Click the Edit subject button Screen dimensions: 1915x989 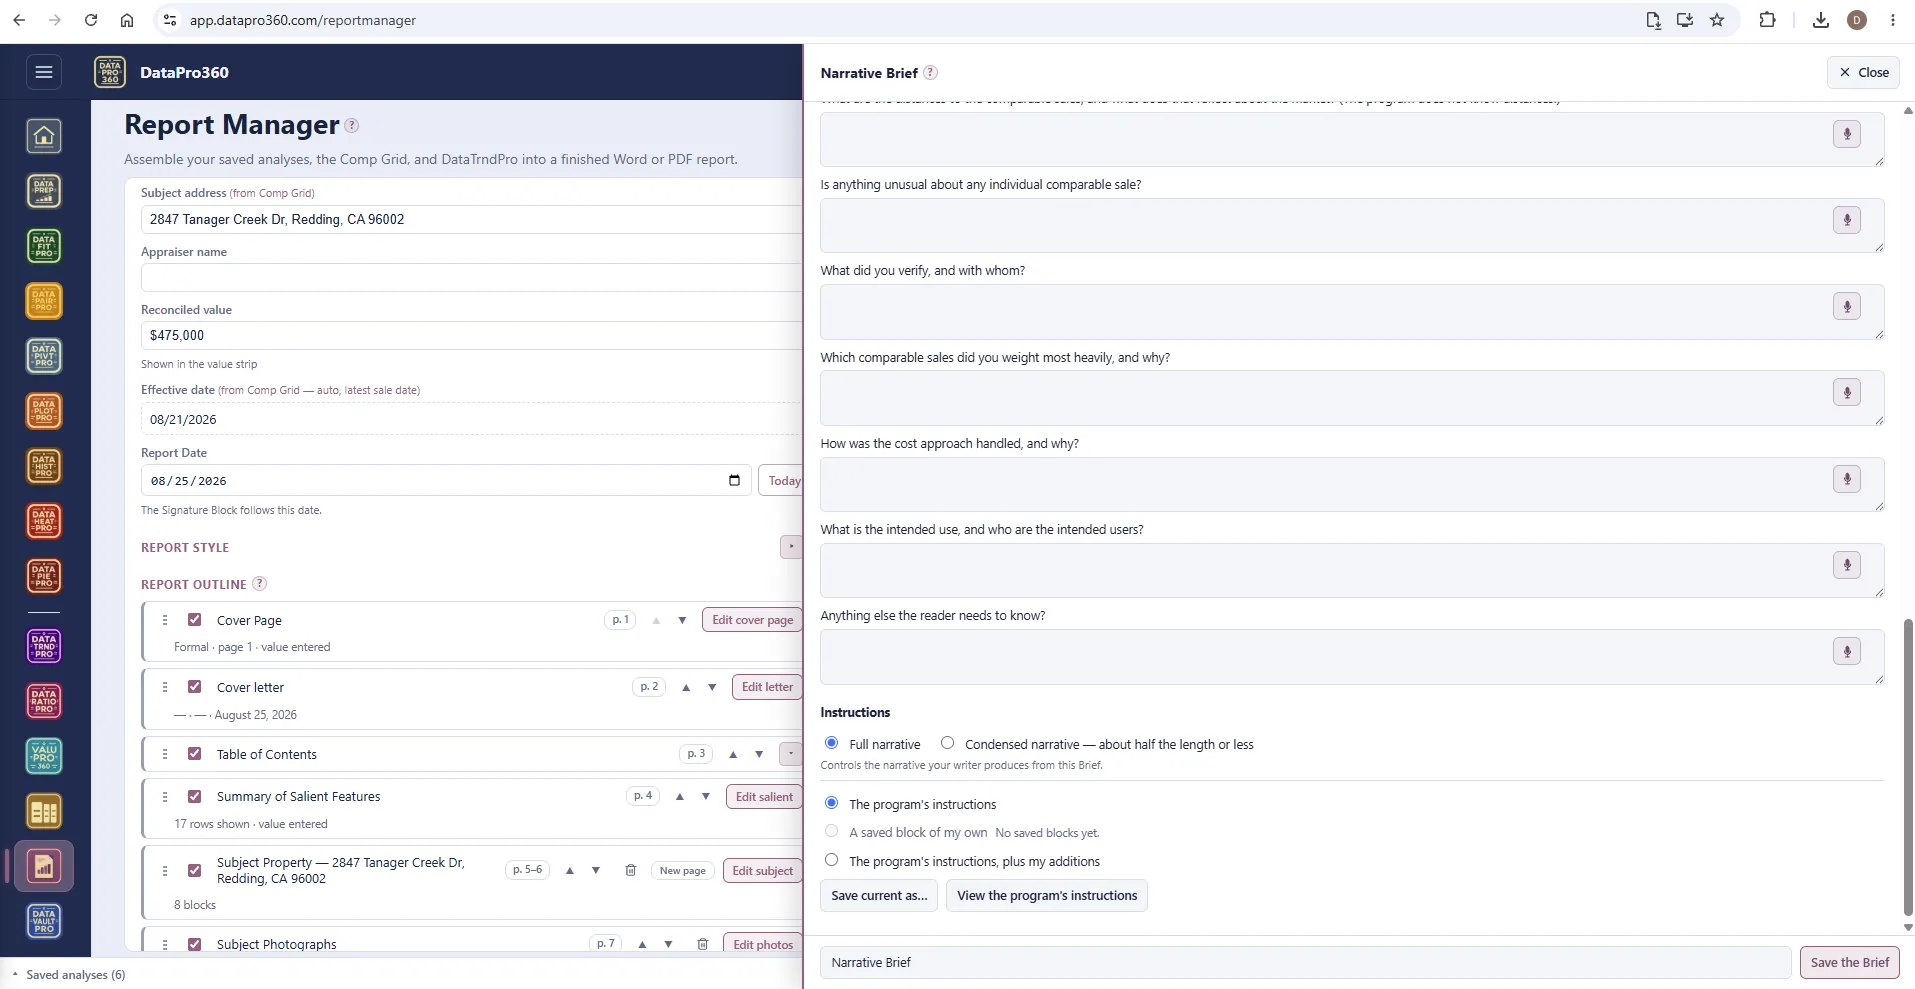pos(762,871)
